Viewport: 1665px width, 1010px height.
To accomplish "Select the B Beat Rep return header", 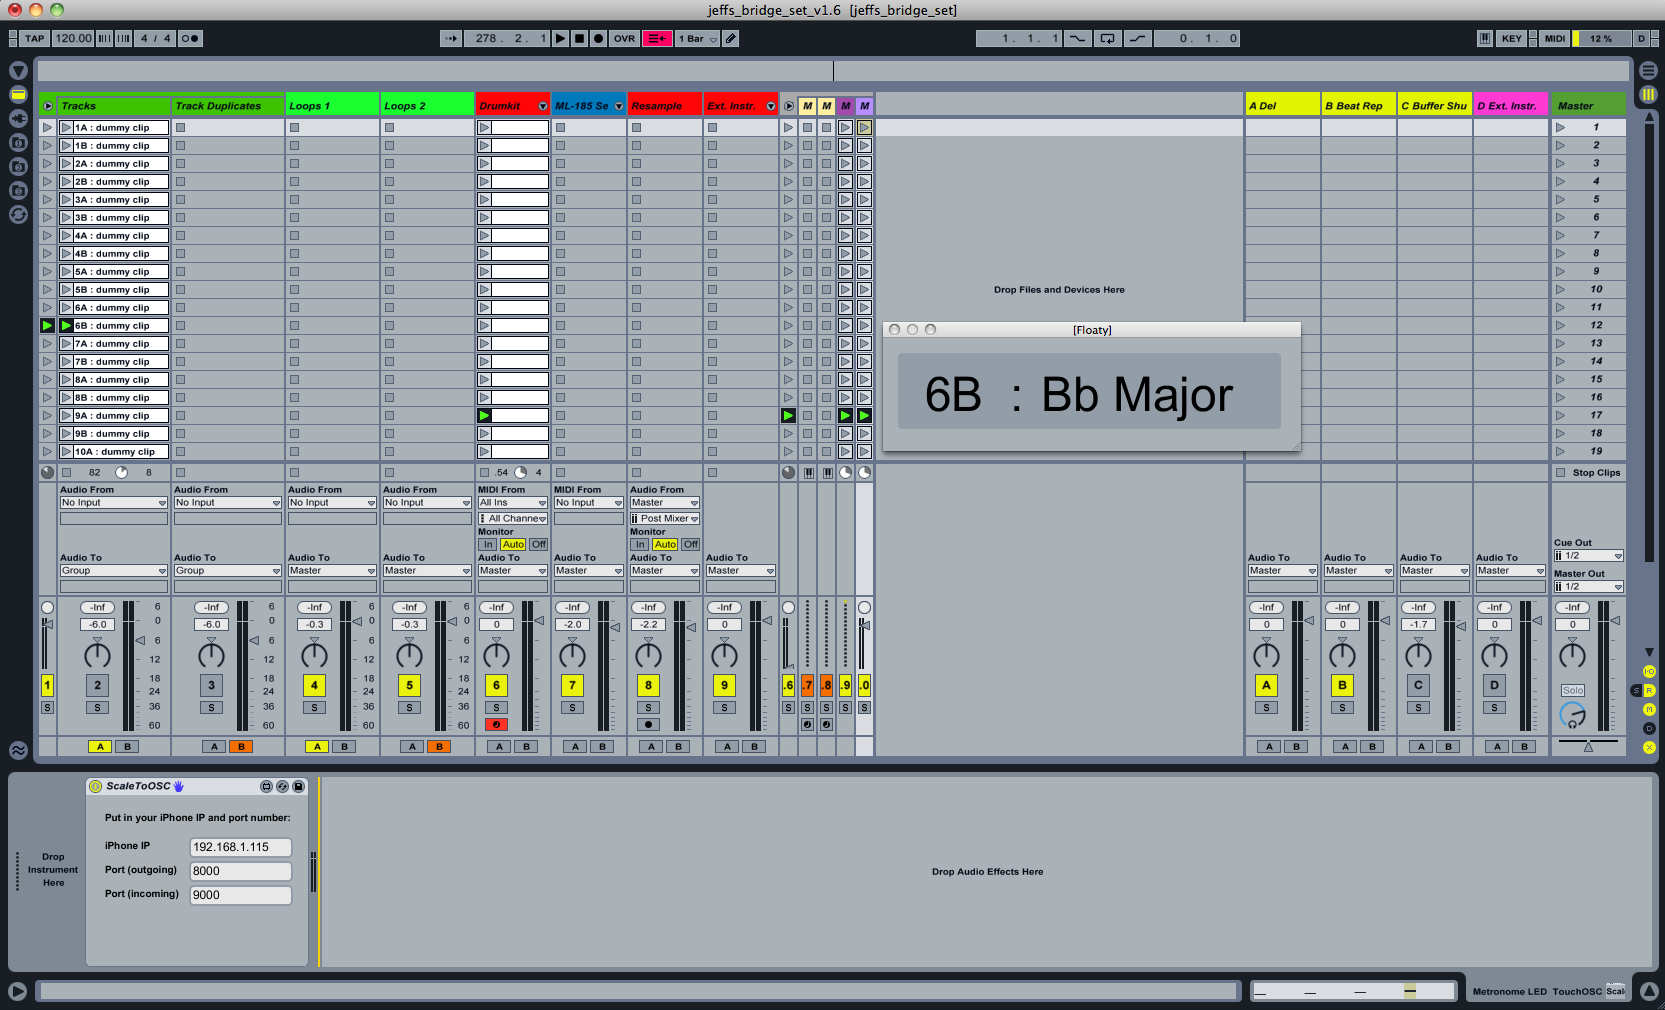I will (x=1358, y=106).
